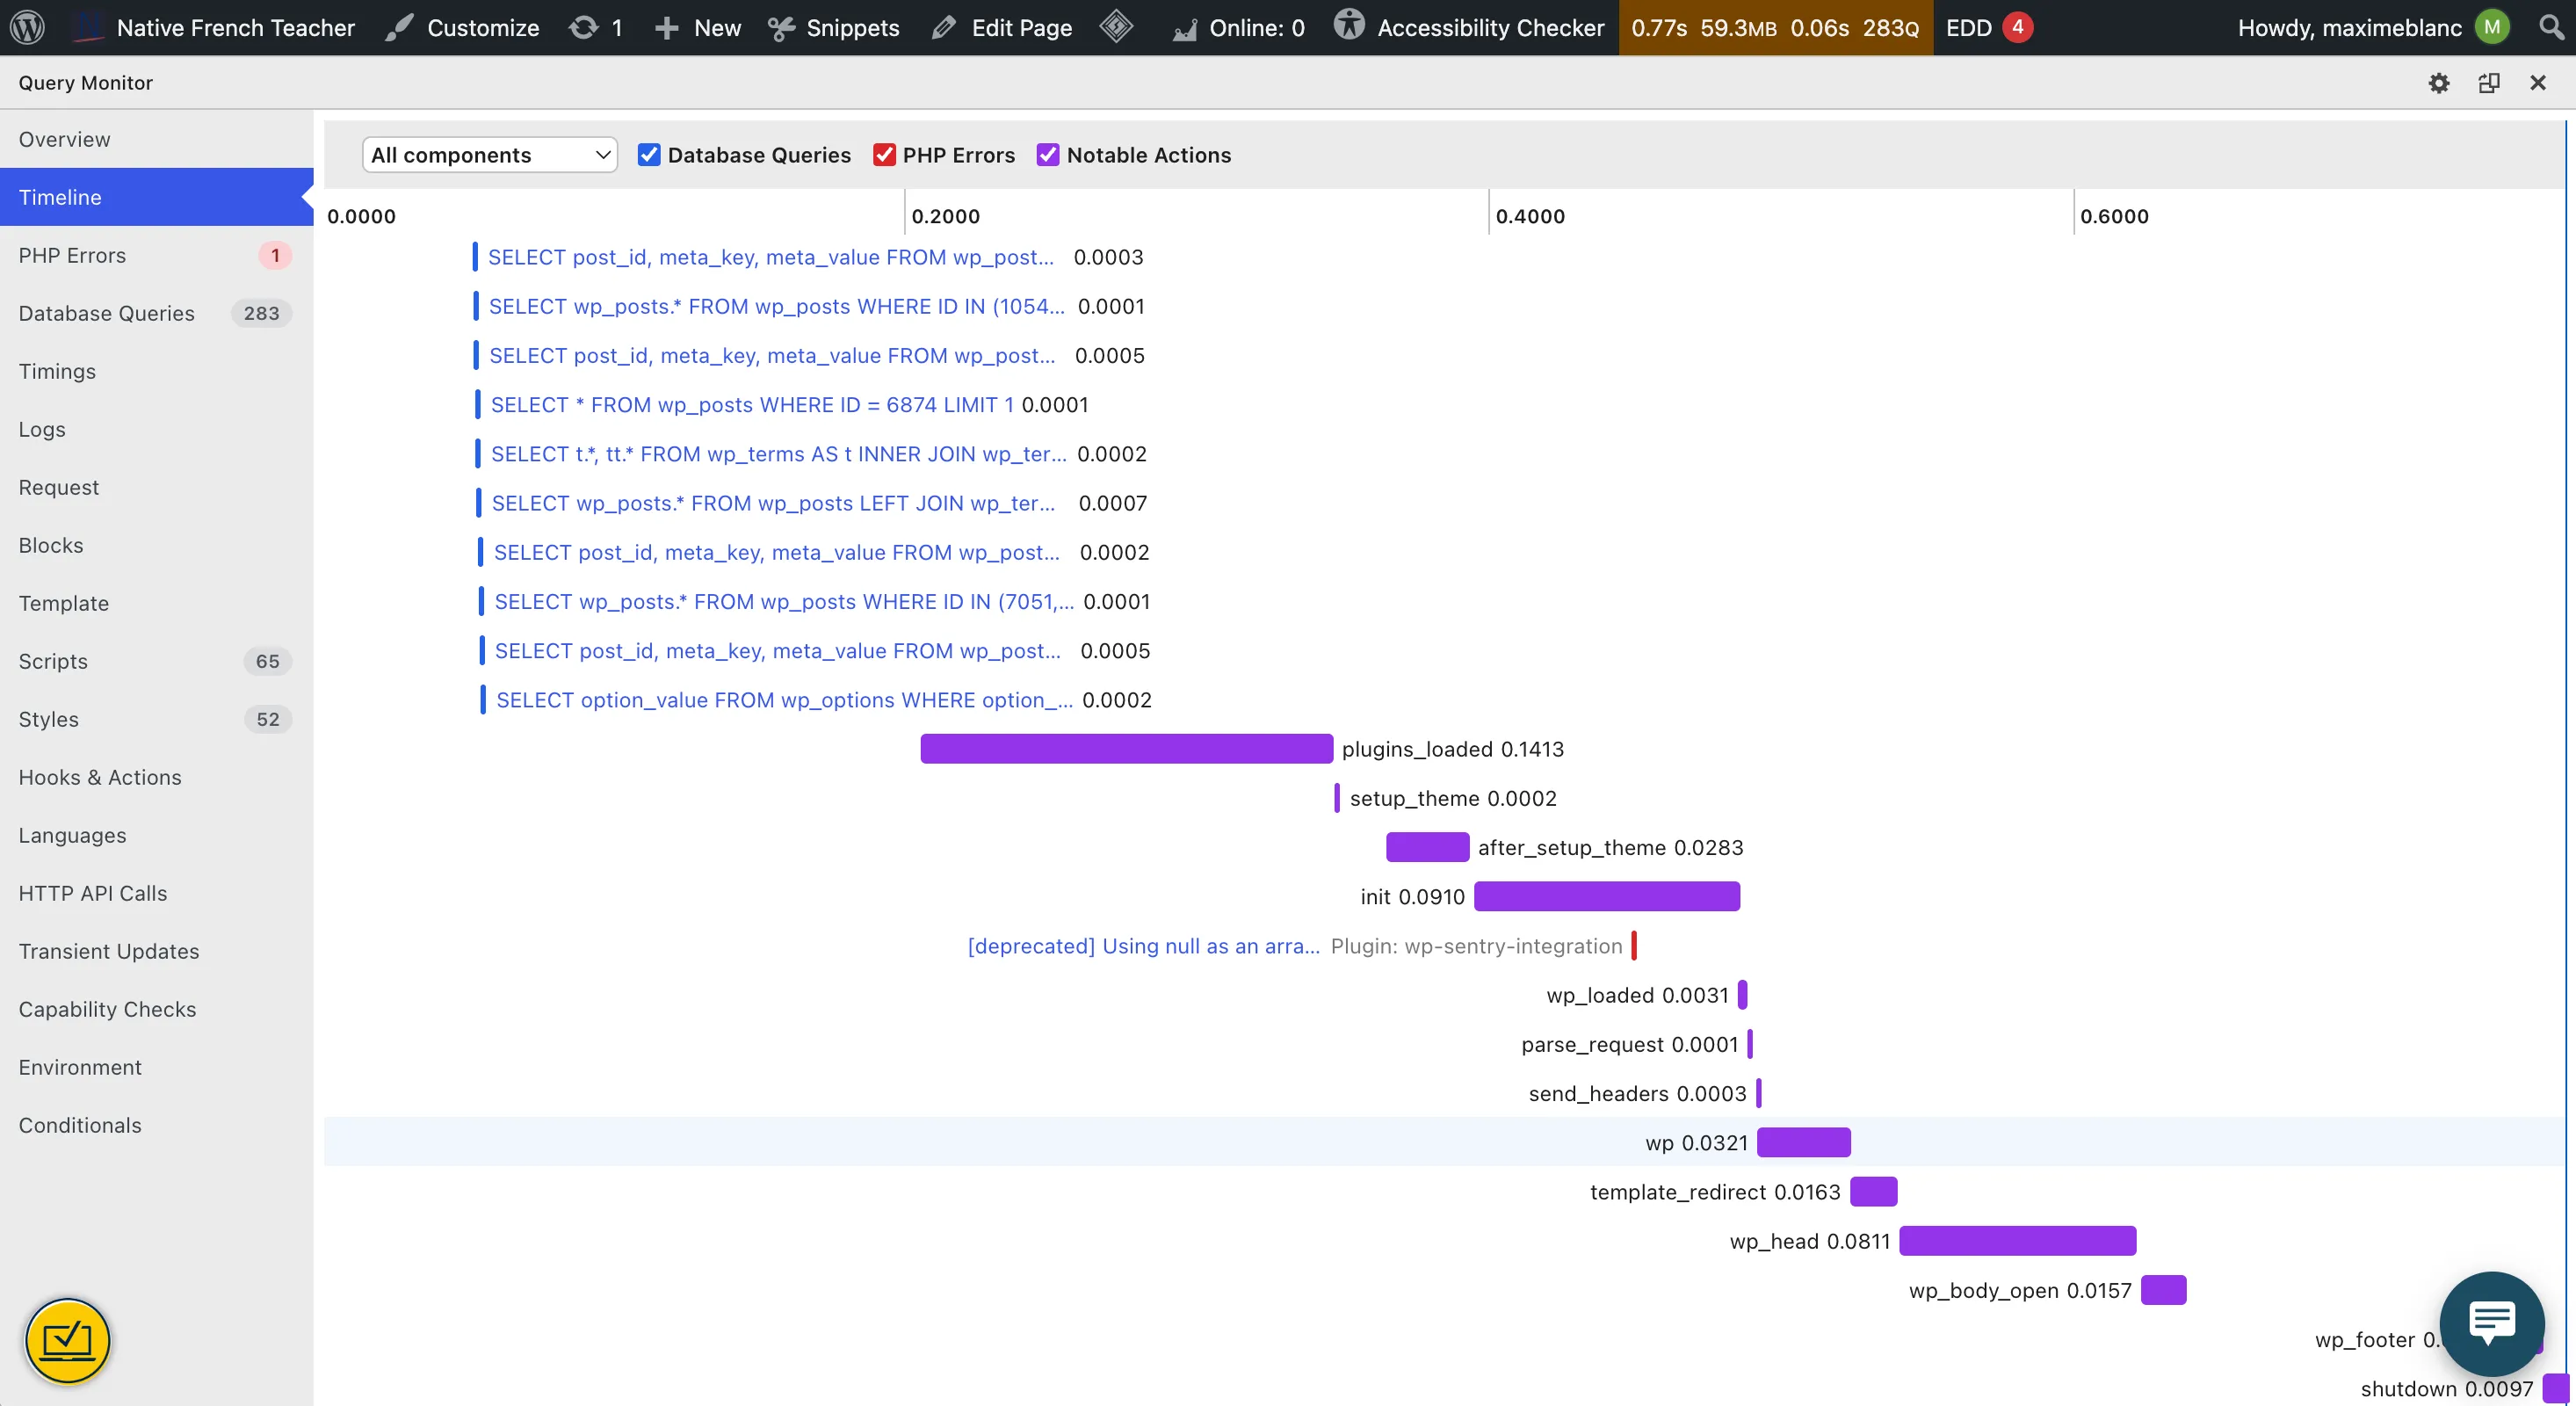Toggle Query Monitor panel position icon
The image size is (2576, 1406).
point(2489,83)
